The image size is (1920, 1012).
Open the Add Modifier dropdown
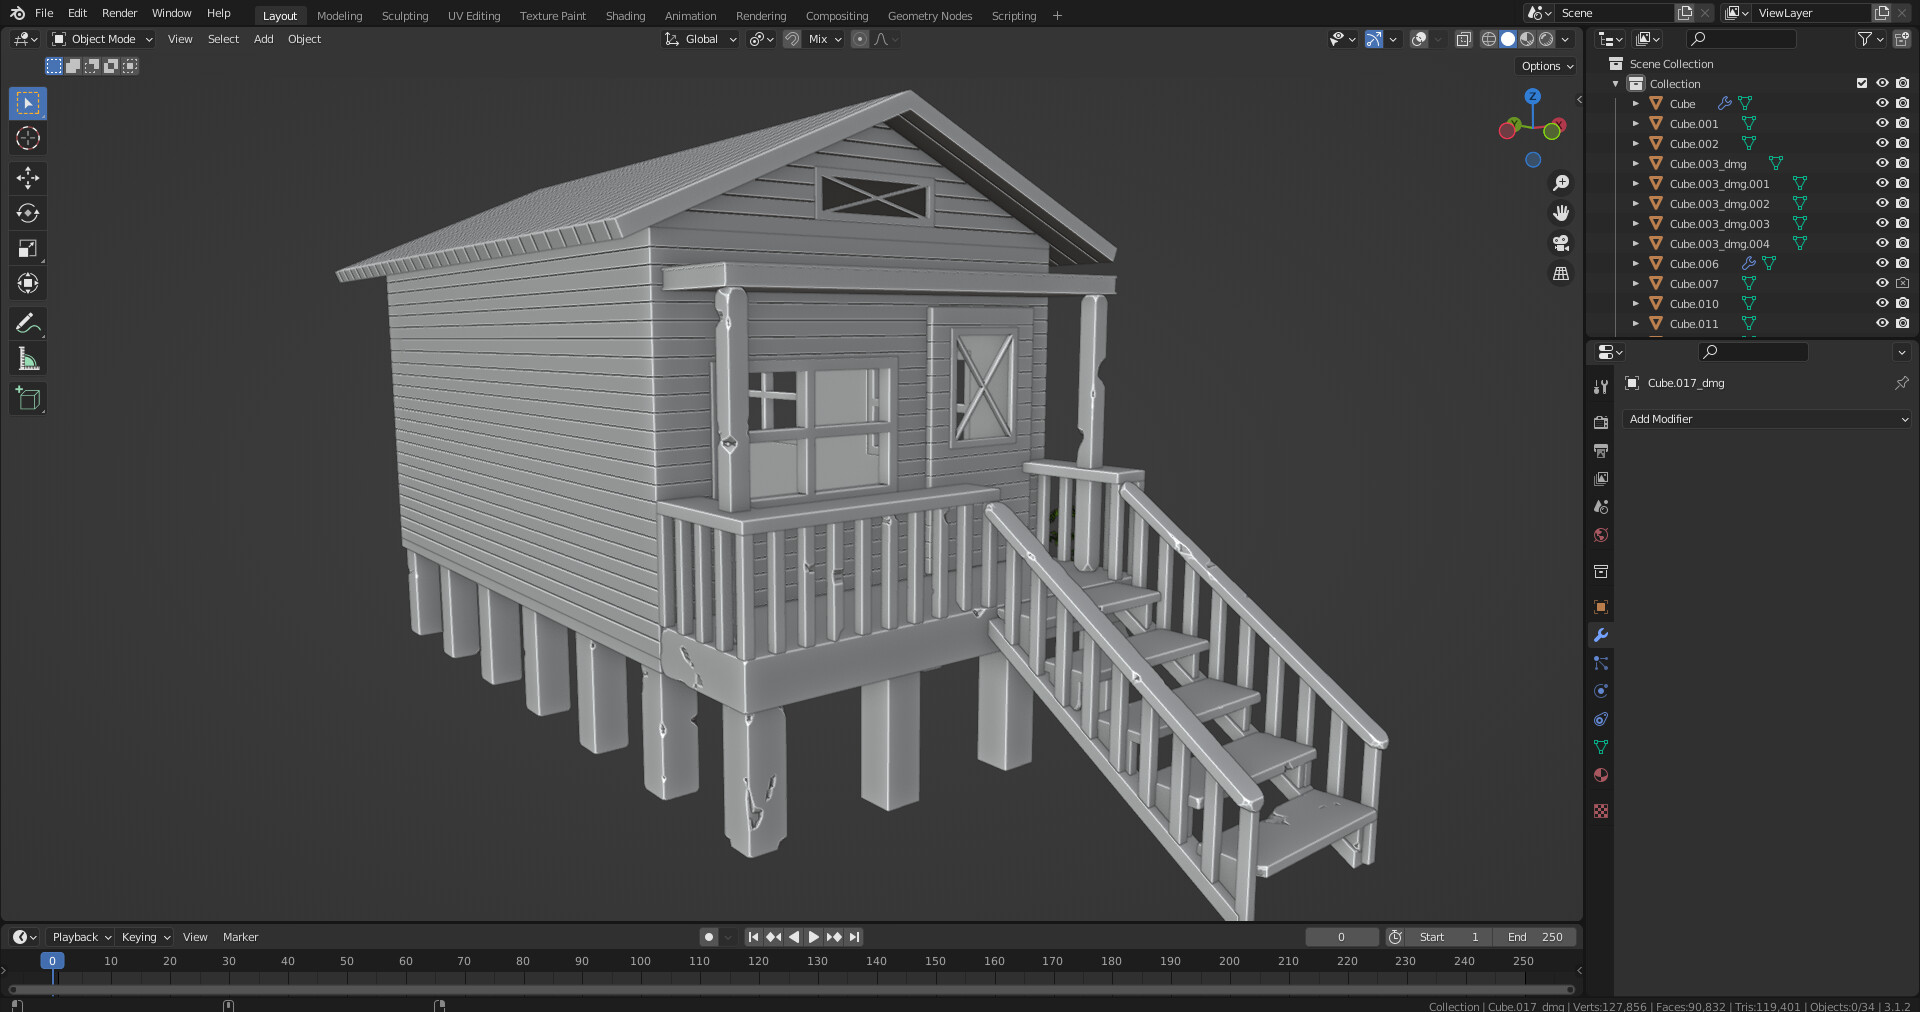pos(1767,419)
